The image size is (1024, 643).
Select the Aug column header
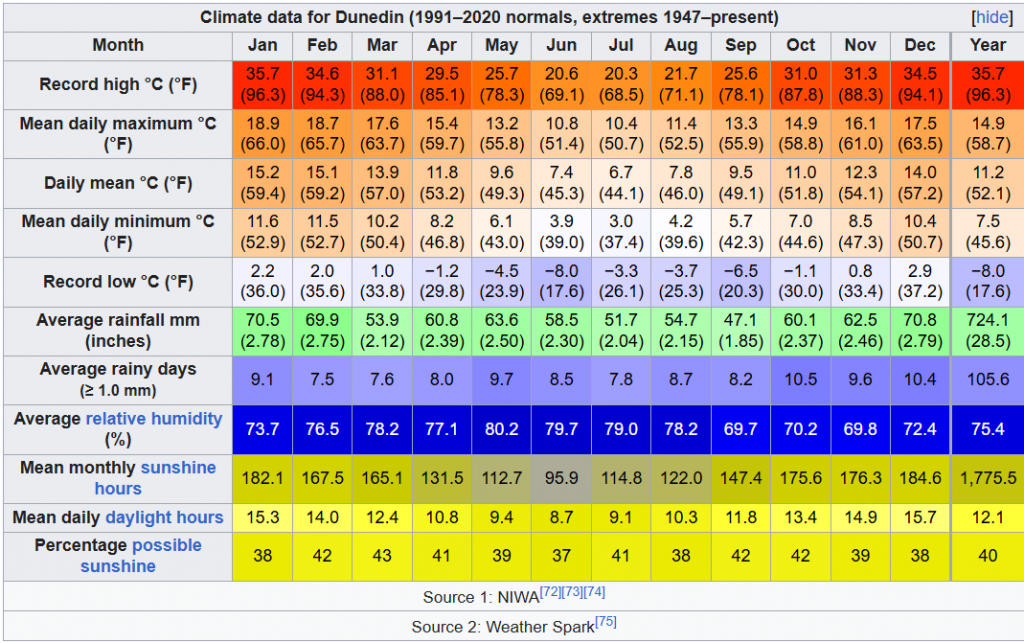point(680,46)
